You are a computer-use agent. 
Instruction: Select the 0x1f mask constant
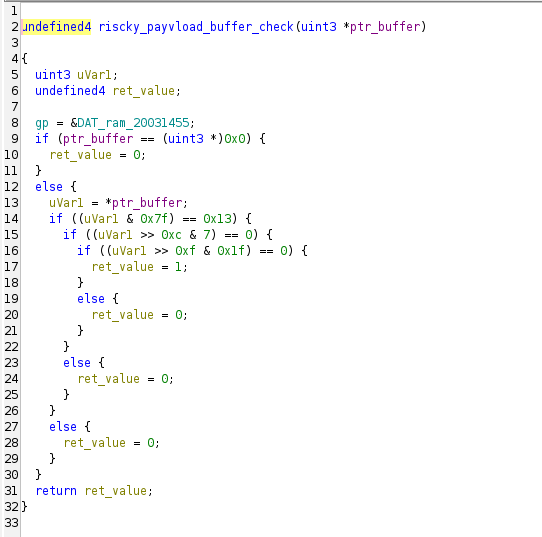coord(231,251)
